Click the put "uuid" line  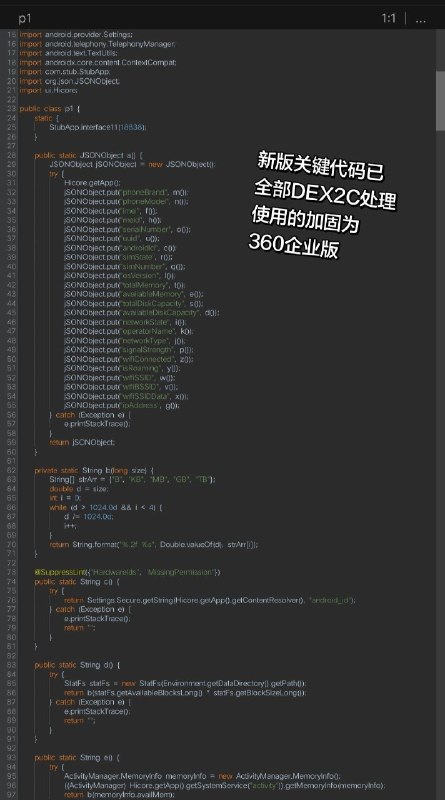111,238
